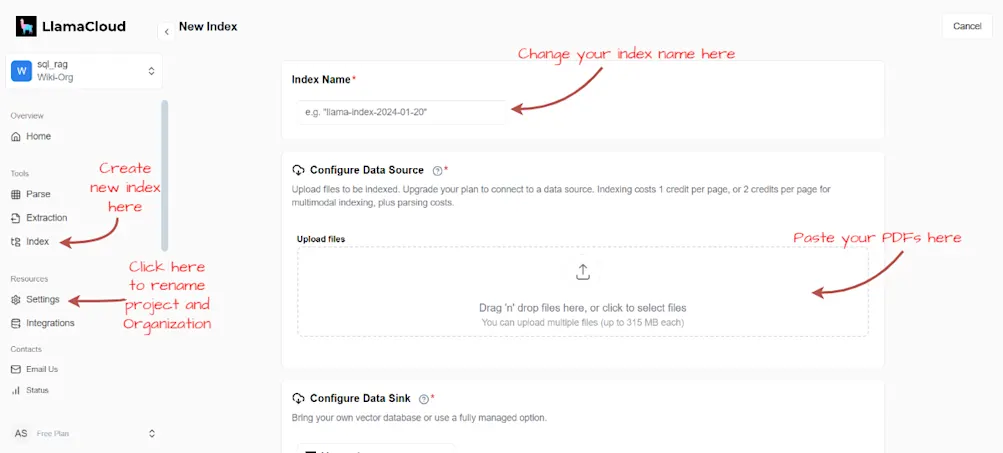Open the Status link
The image size is (1003, 453).
[x=37, y=390]
